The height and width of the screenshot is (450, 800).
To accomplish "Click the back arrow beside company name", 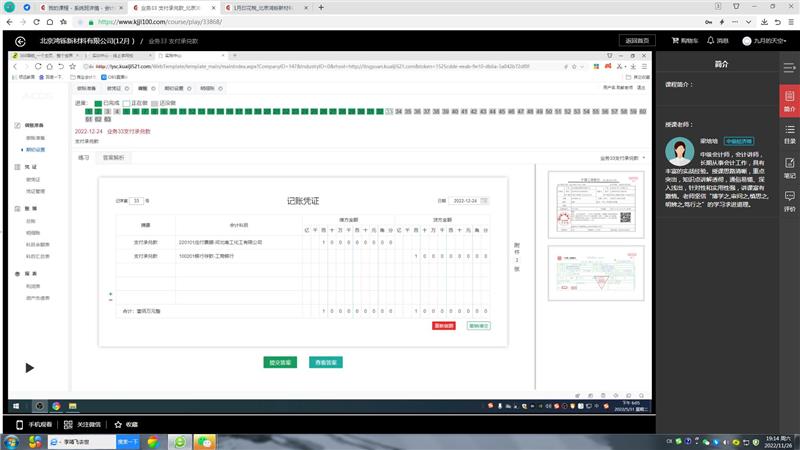I will tap(20, 41).
